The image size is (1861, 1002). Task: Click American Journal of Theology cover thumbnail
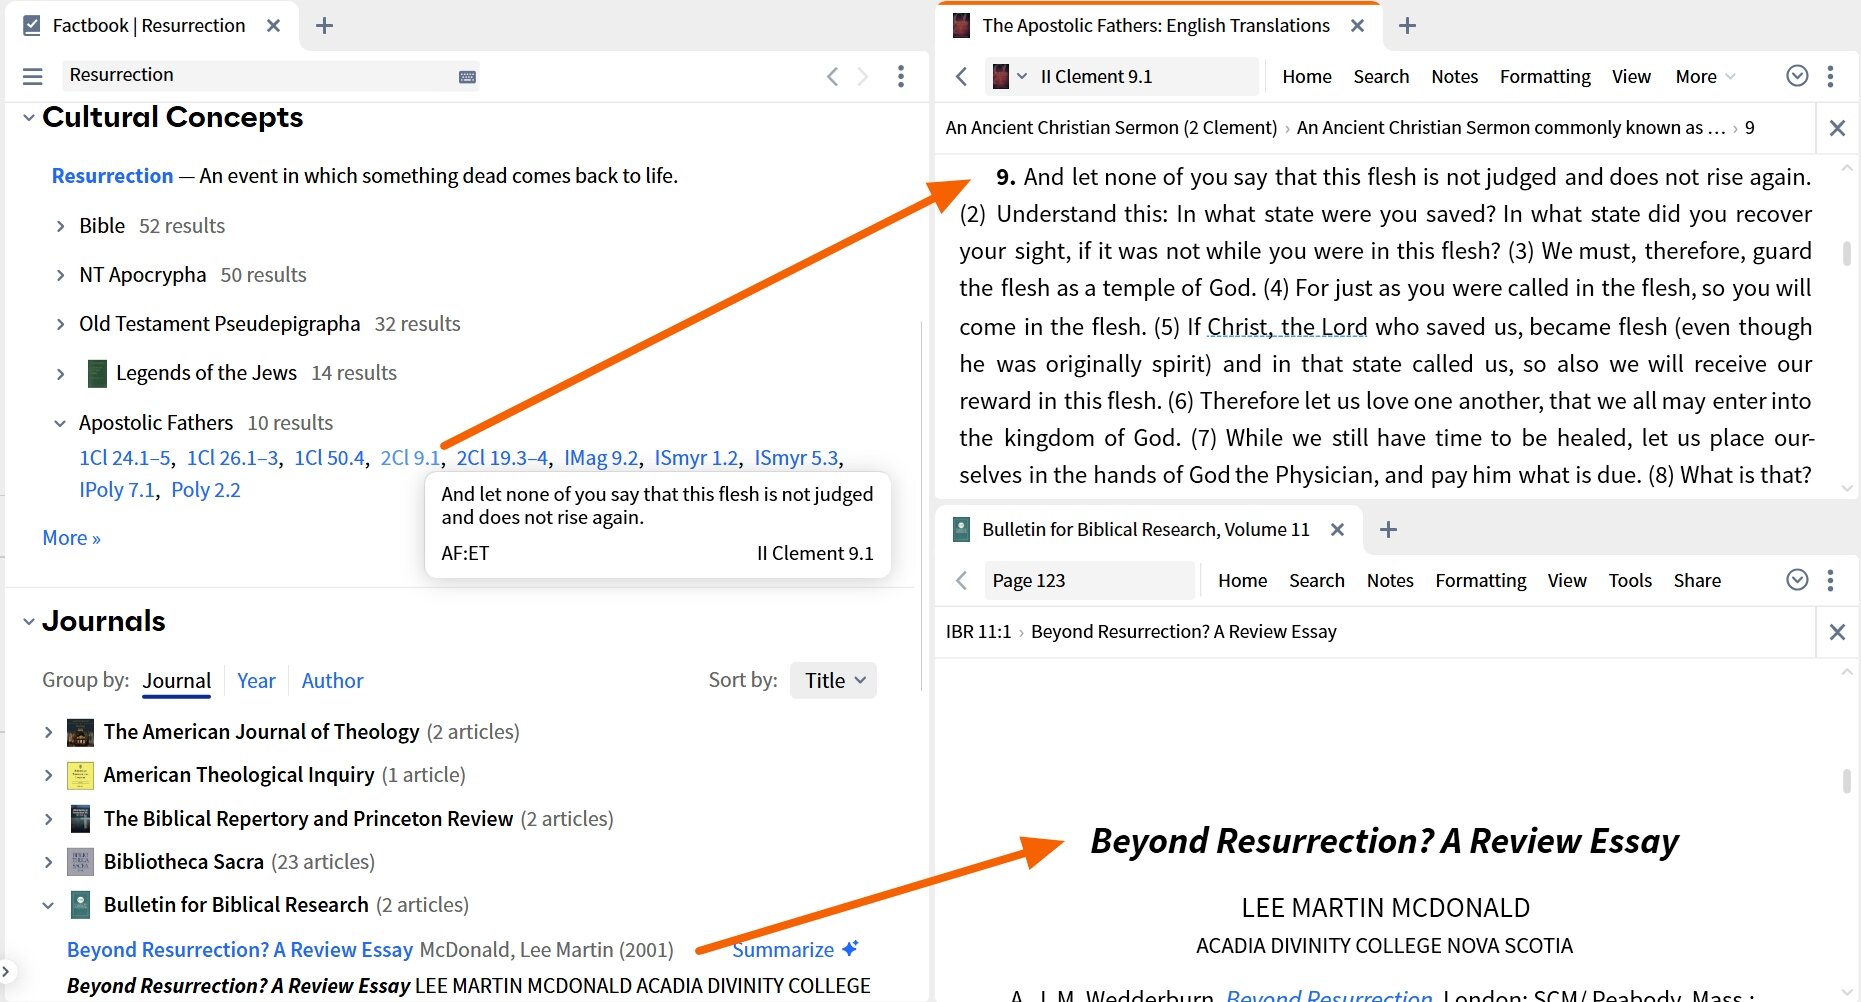pyautogui.click(x=80, y=733)
